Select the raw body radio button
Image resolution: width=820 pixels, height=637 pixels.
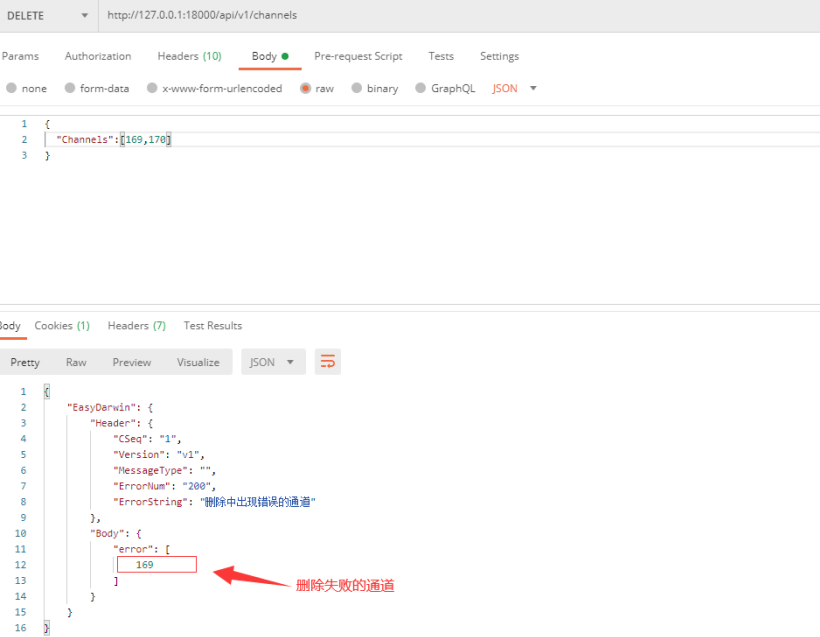click(306, 88)
